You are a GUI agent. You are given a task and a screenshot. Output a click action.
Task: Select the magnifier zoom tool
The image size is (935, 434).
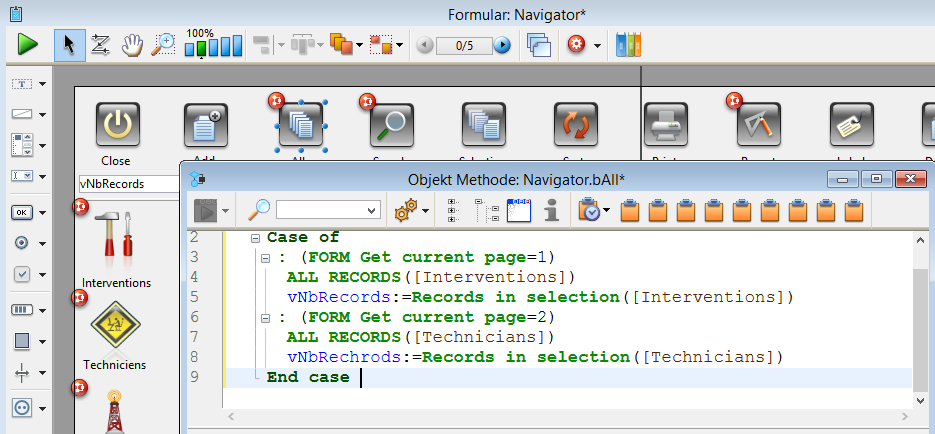(163, 44)
